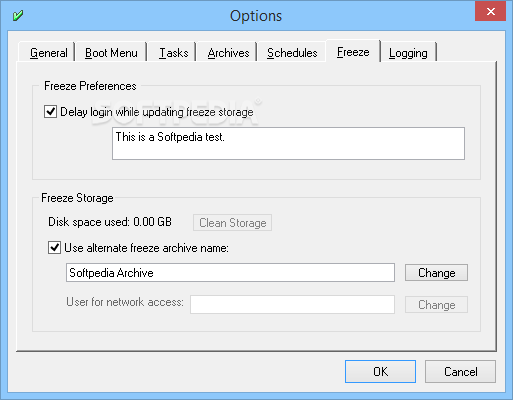Select the Freeze tab
The height and width of the screenshot is (400, 513).
pos(353,52)
